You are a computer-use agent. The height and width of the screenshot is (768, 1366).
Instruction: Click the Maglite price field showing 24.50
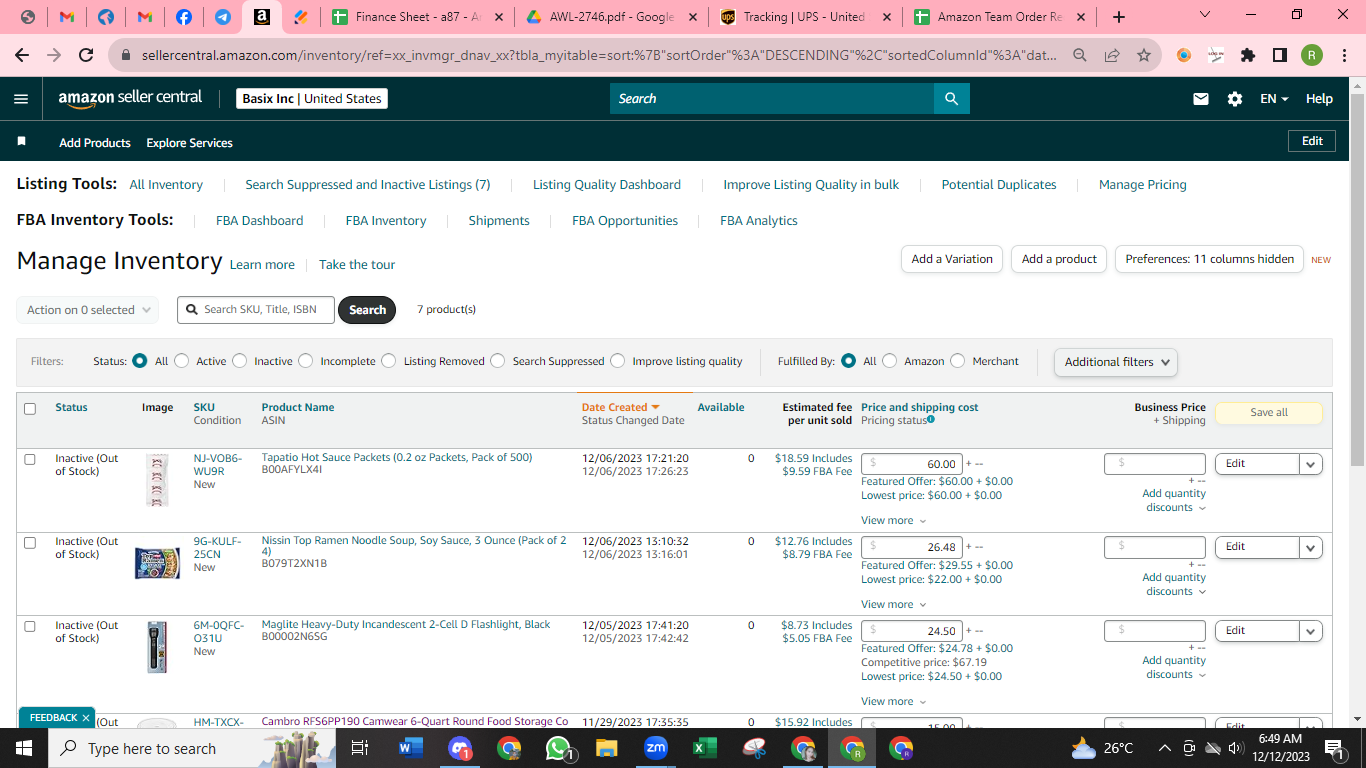tap(912, 631)
